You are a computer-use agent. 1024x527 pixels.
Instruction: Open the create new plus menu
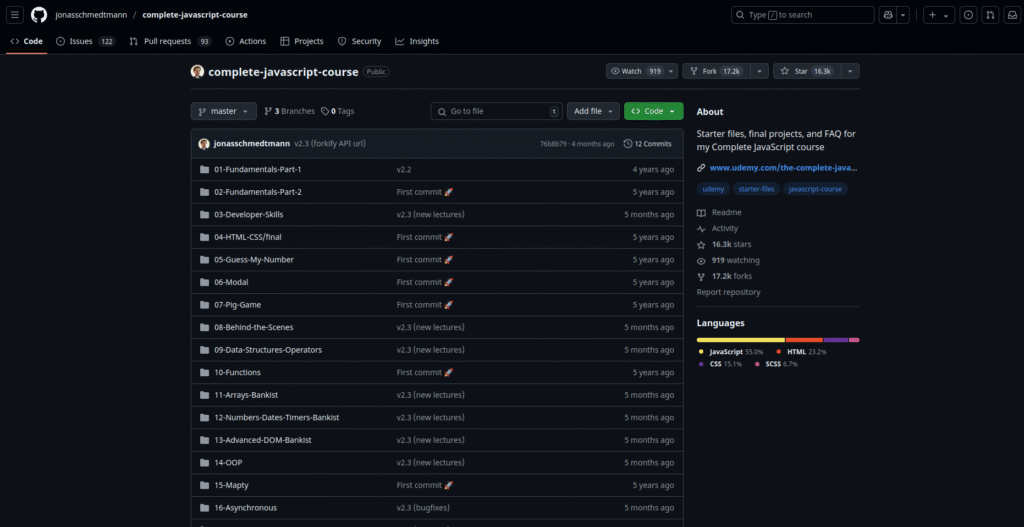pos(939,14)
